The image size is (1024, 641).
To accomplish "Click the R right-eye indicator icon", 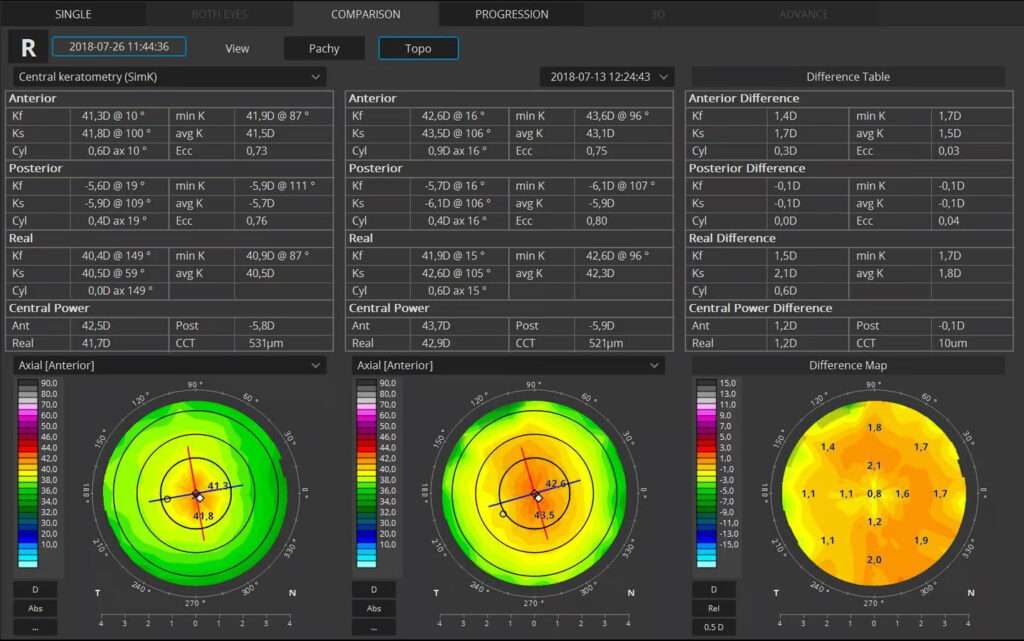I will pyautogui.click(x=28, y=47).
